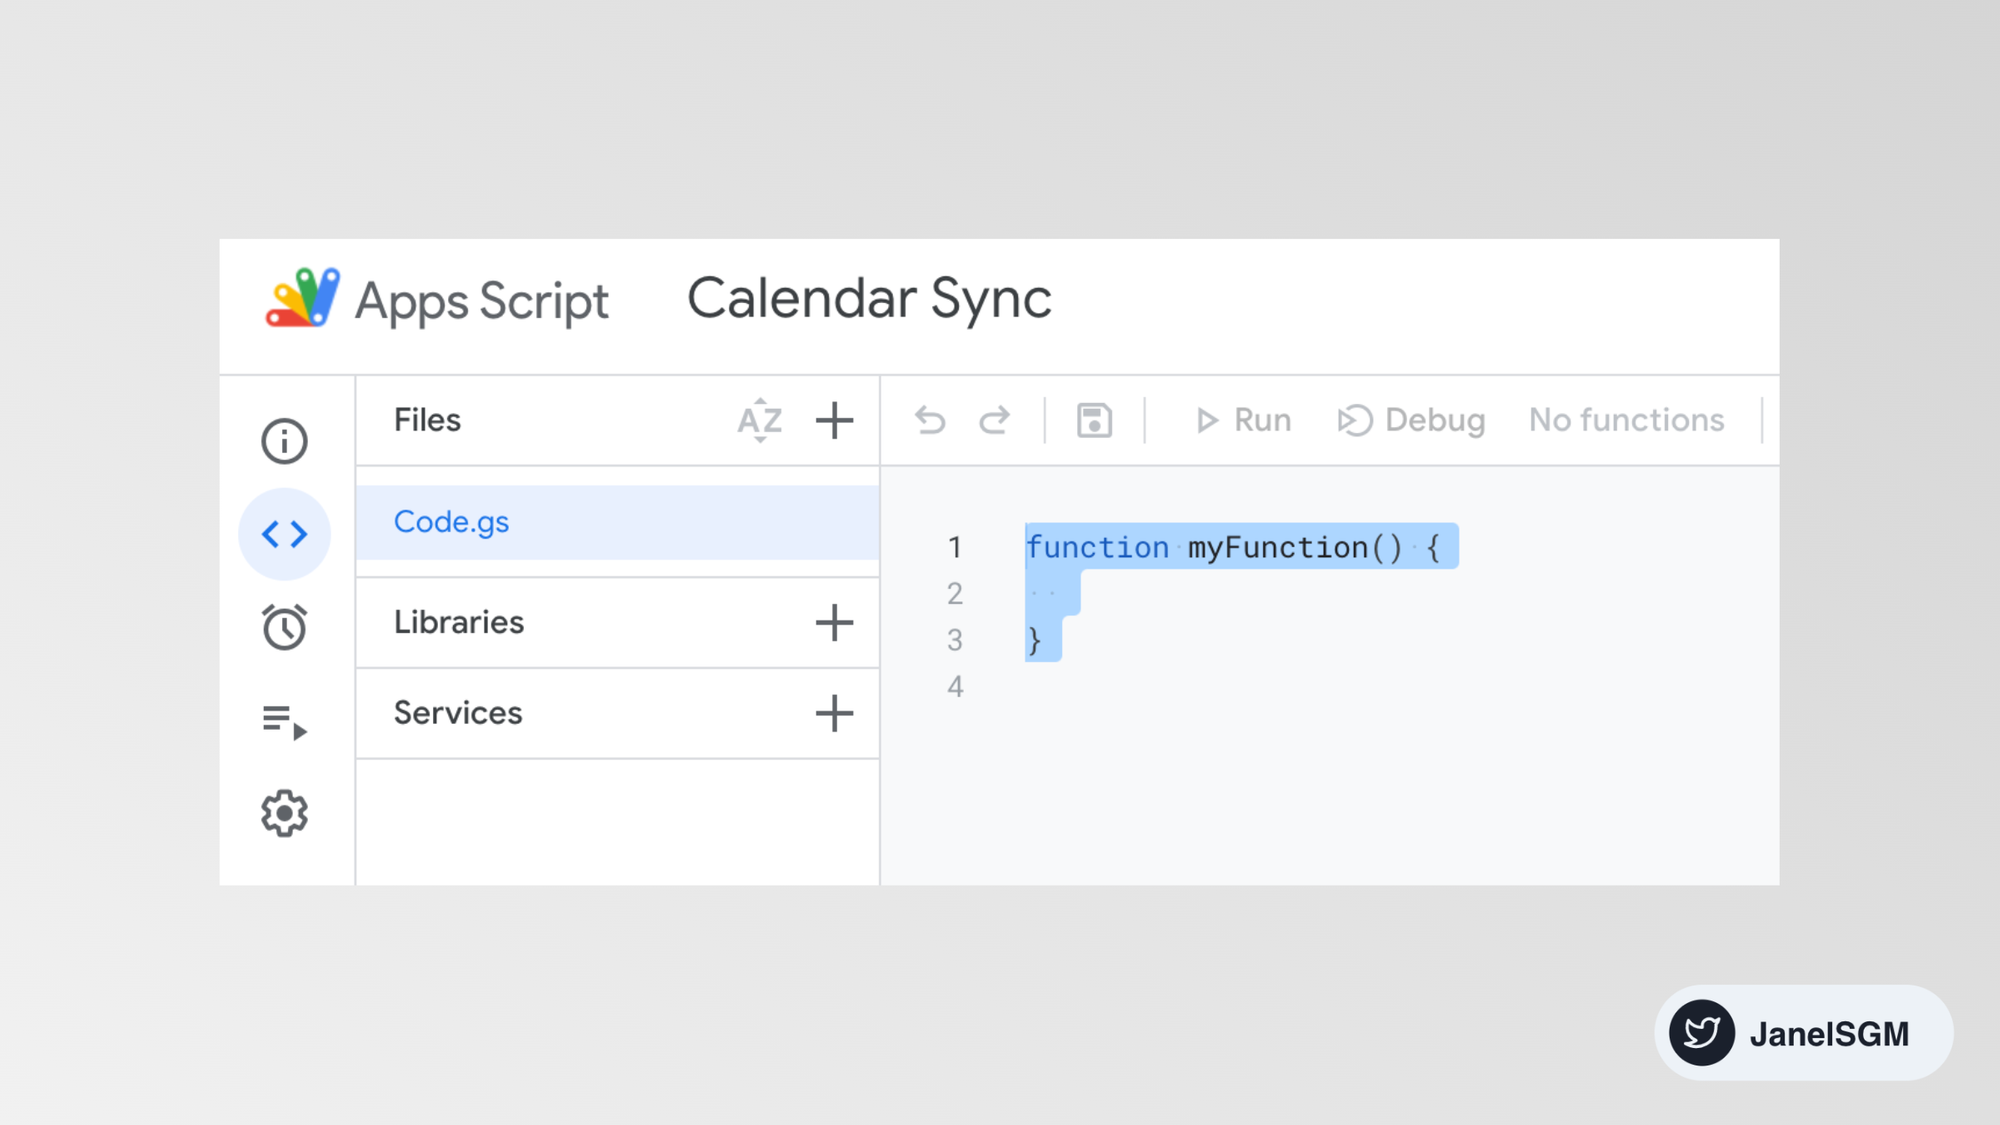Viewport: 2000px width, 1125px height.
Task: Click the Apps Script editor icon
Action: coord(282,534)
